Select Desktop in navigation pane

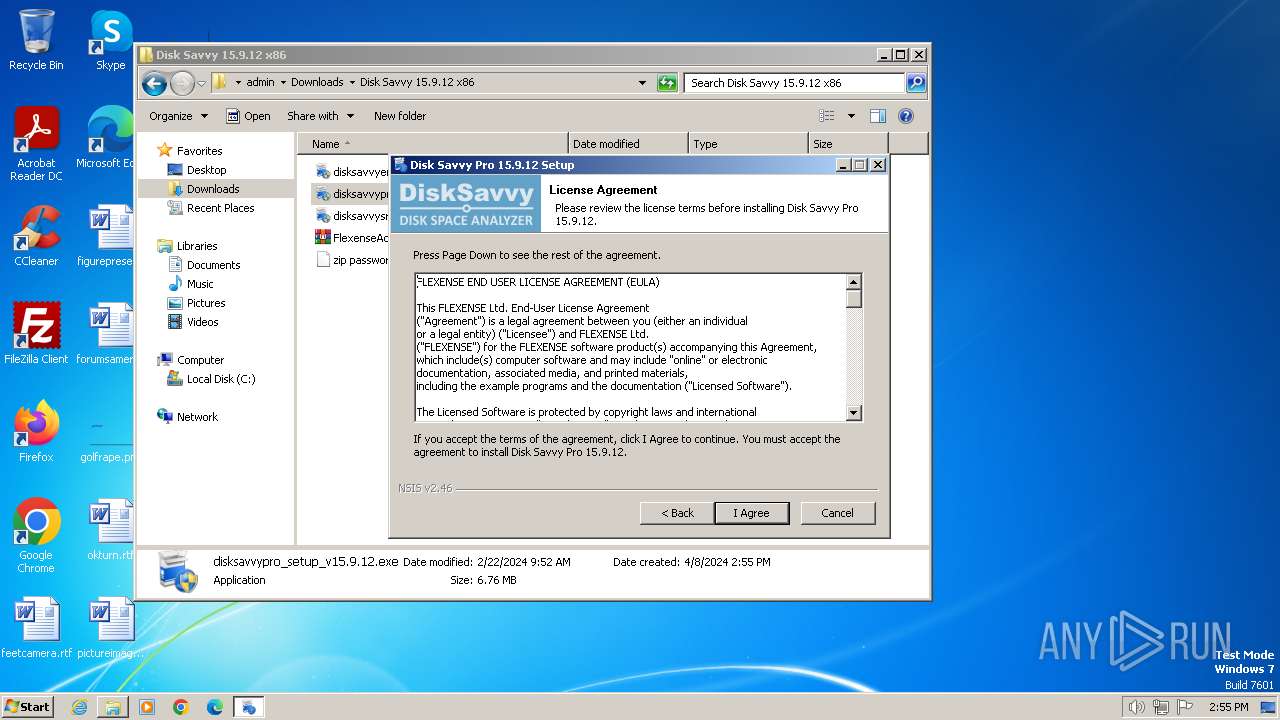coord(206,170)
